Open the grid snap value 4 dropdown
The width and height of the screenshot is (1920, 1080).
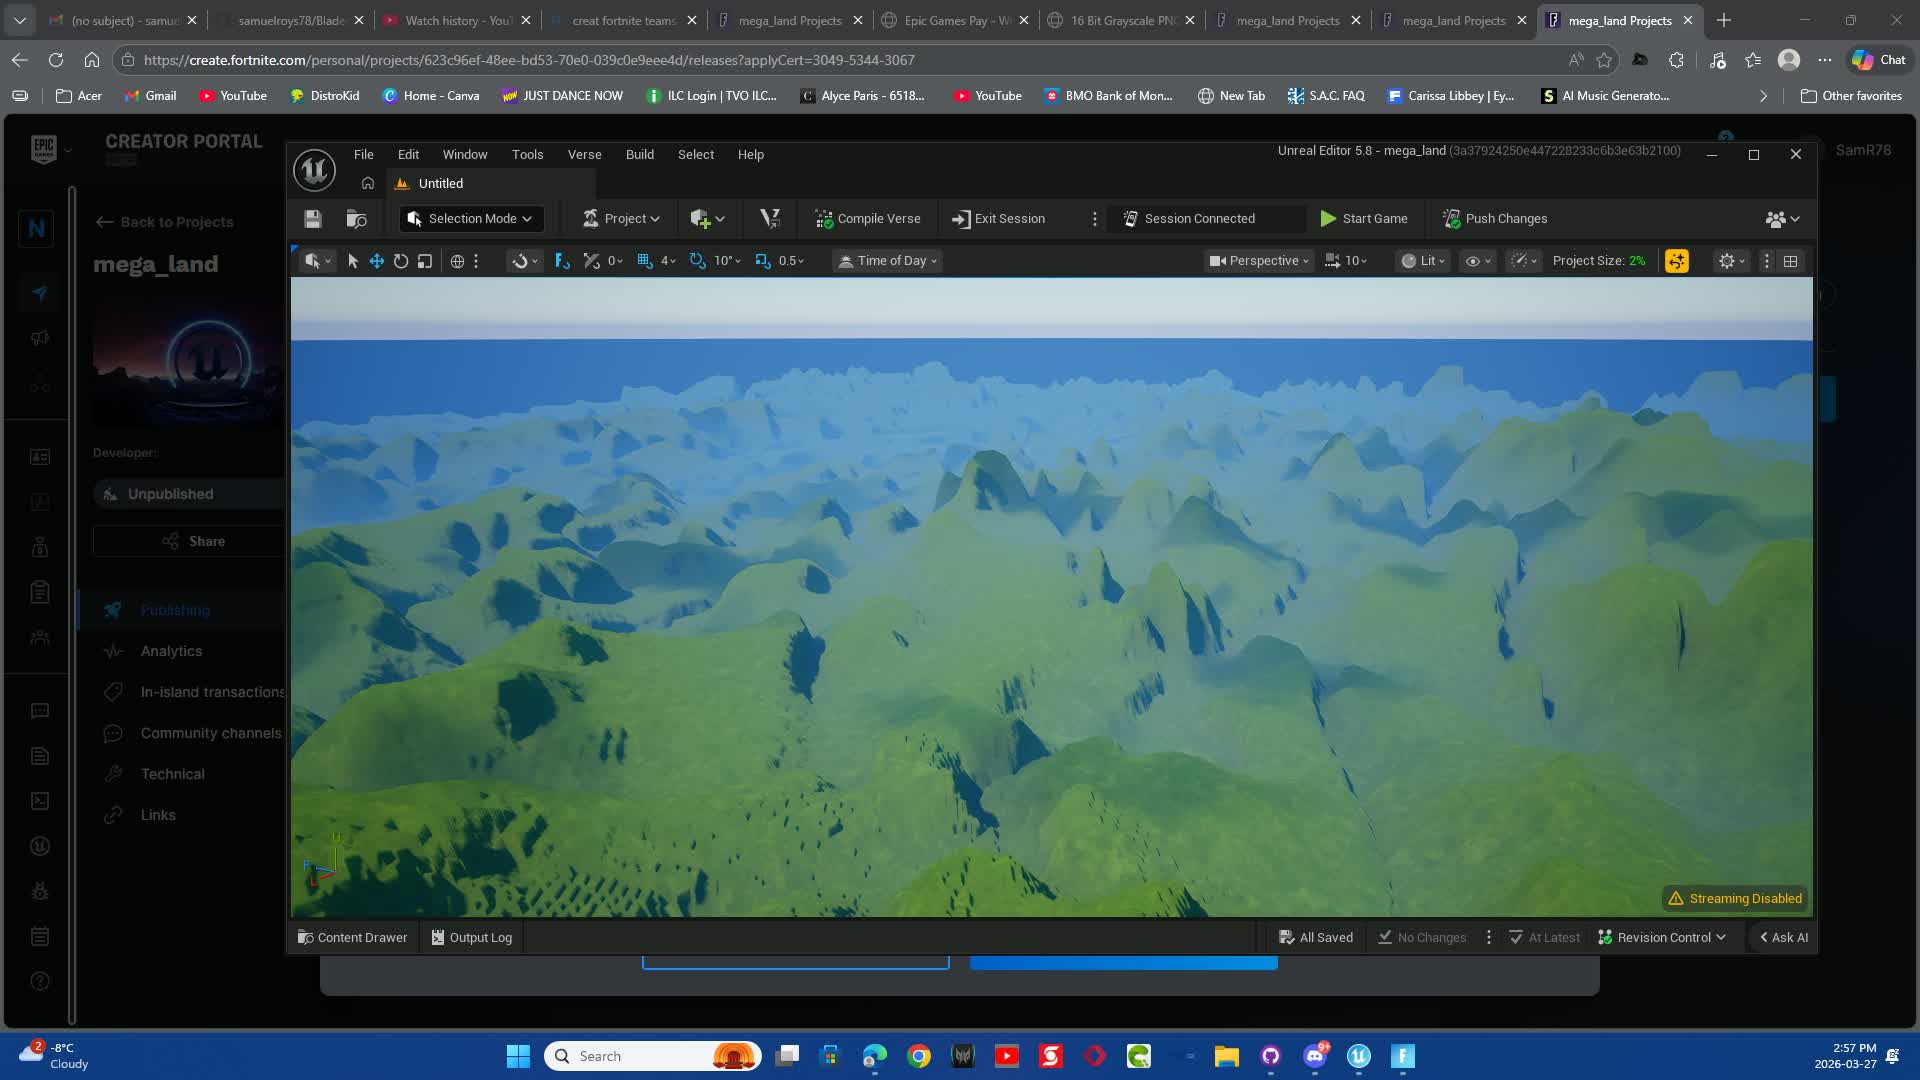pyautogui.click(x=668, y=261)
